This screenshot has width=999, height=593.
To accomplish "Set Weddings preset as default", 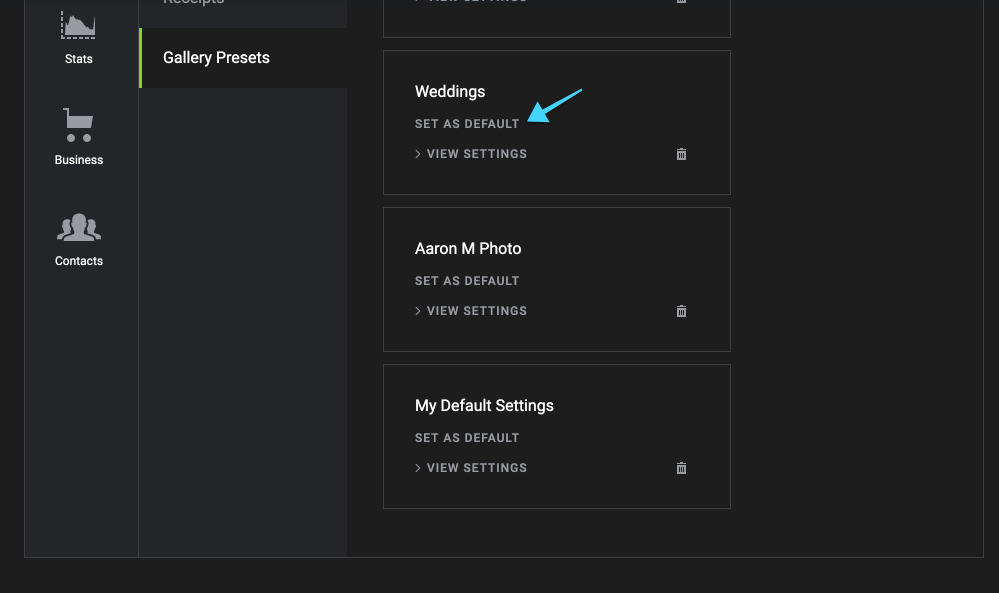I will click(x=467, y=124).
